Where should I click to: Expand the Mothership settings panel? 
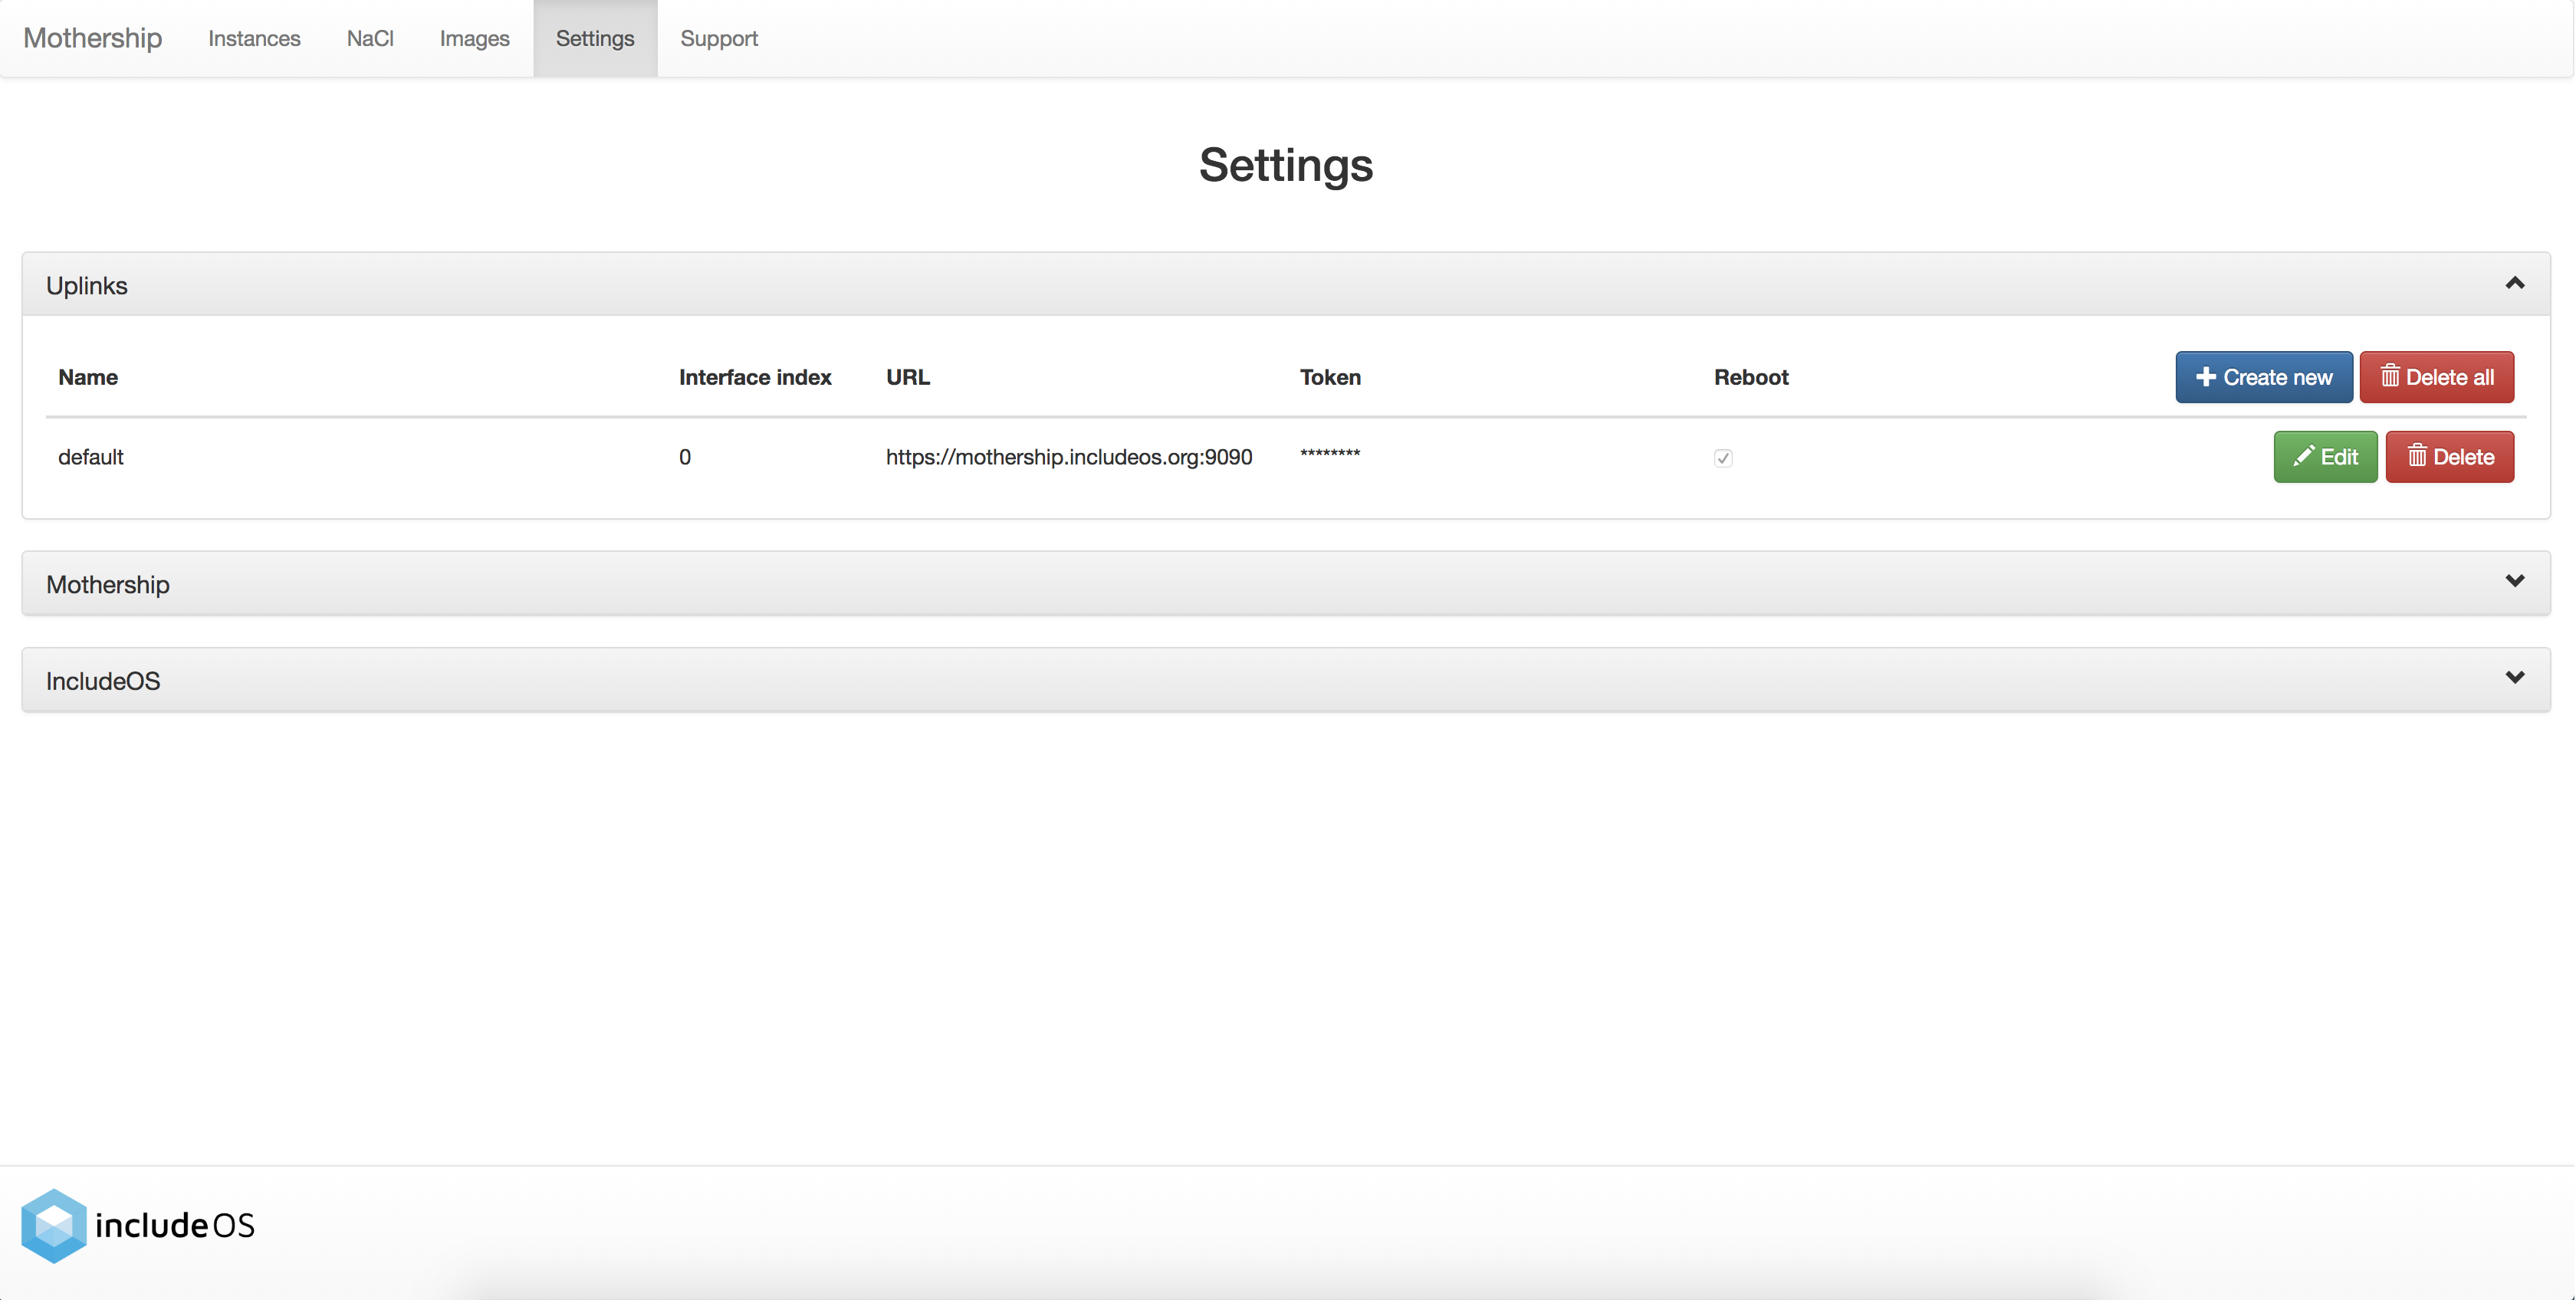pyautogui.click(x=2514, y=582)
